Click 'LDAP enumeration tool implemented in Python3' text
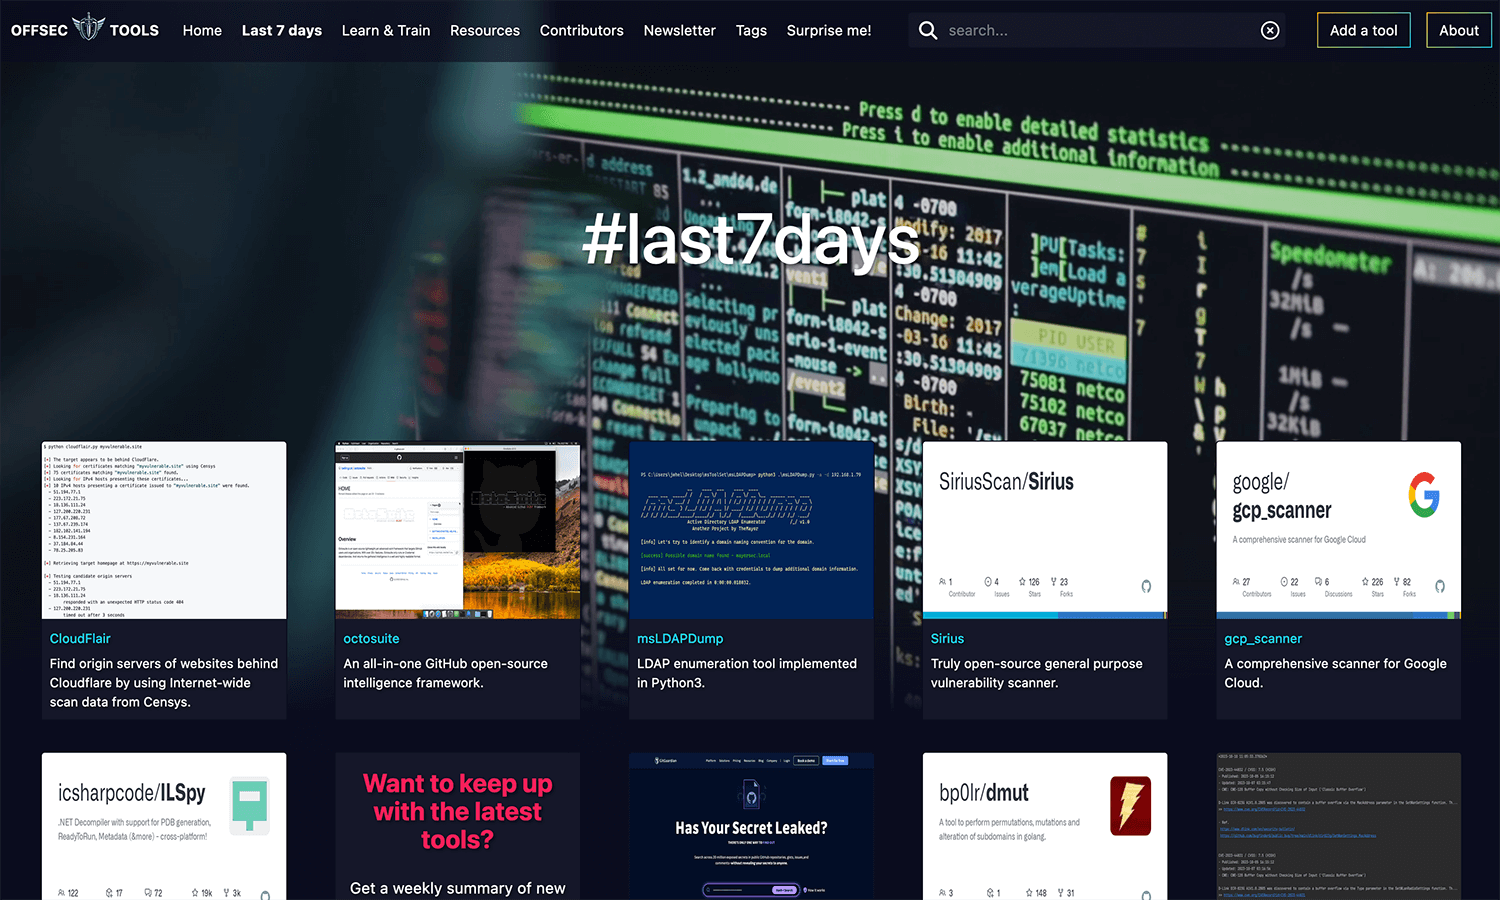The height and width of the screenshot is (900, 1500). pos(747,673)
